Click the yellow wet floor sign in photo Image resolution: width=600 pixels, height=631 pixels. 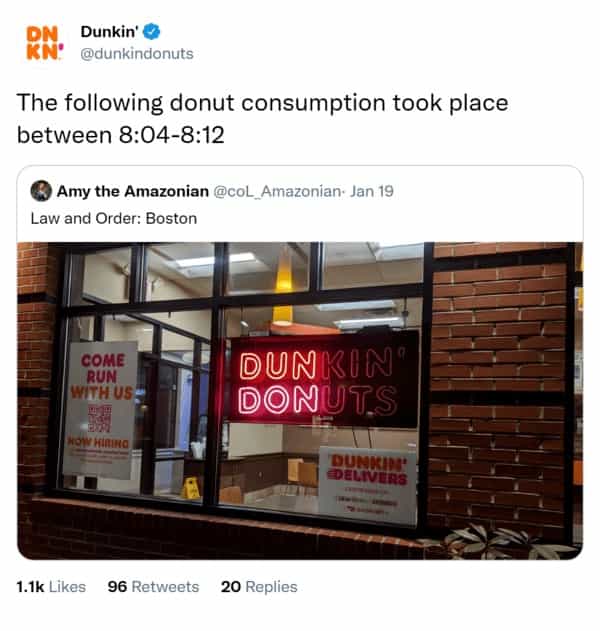click(191, 489)
